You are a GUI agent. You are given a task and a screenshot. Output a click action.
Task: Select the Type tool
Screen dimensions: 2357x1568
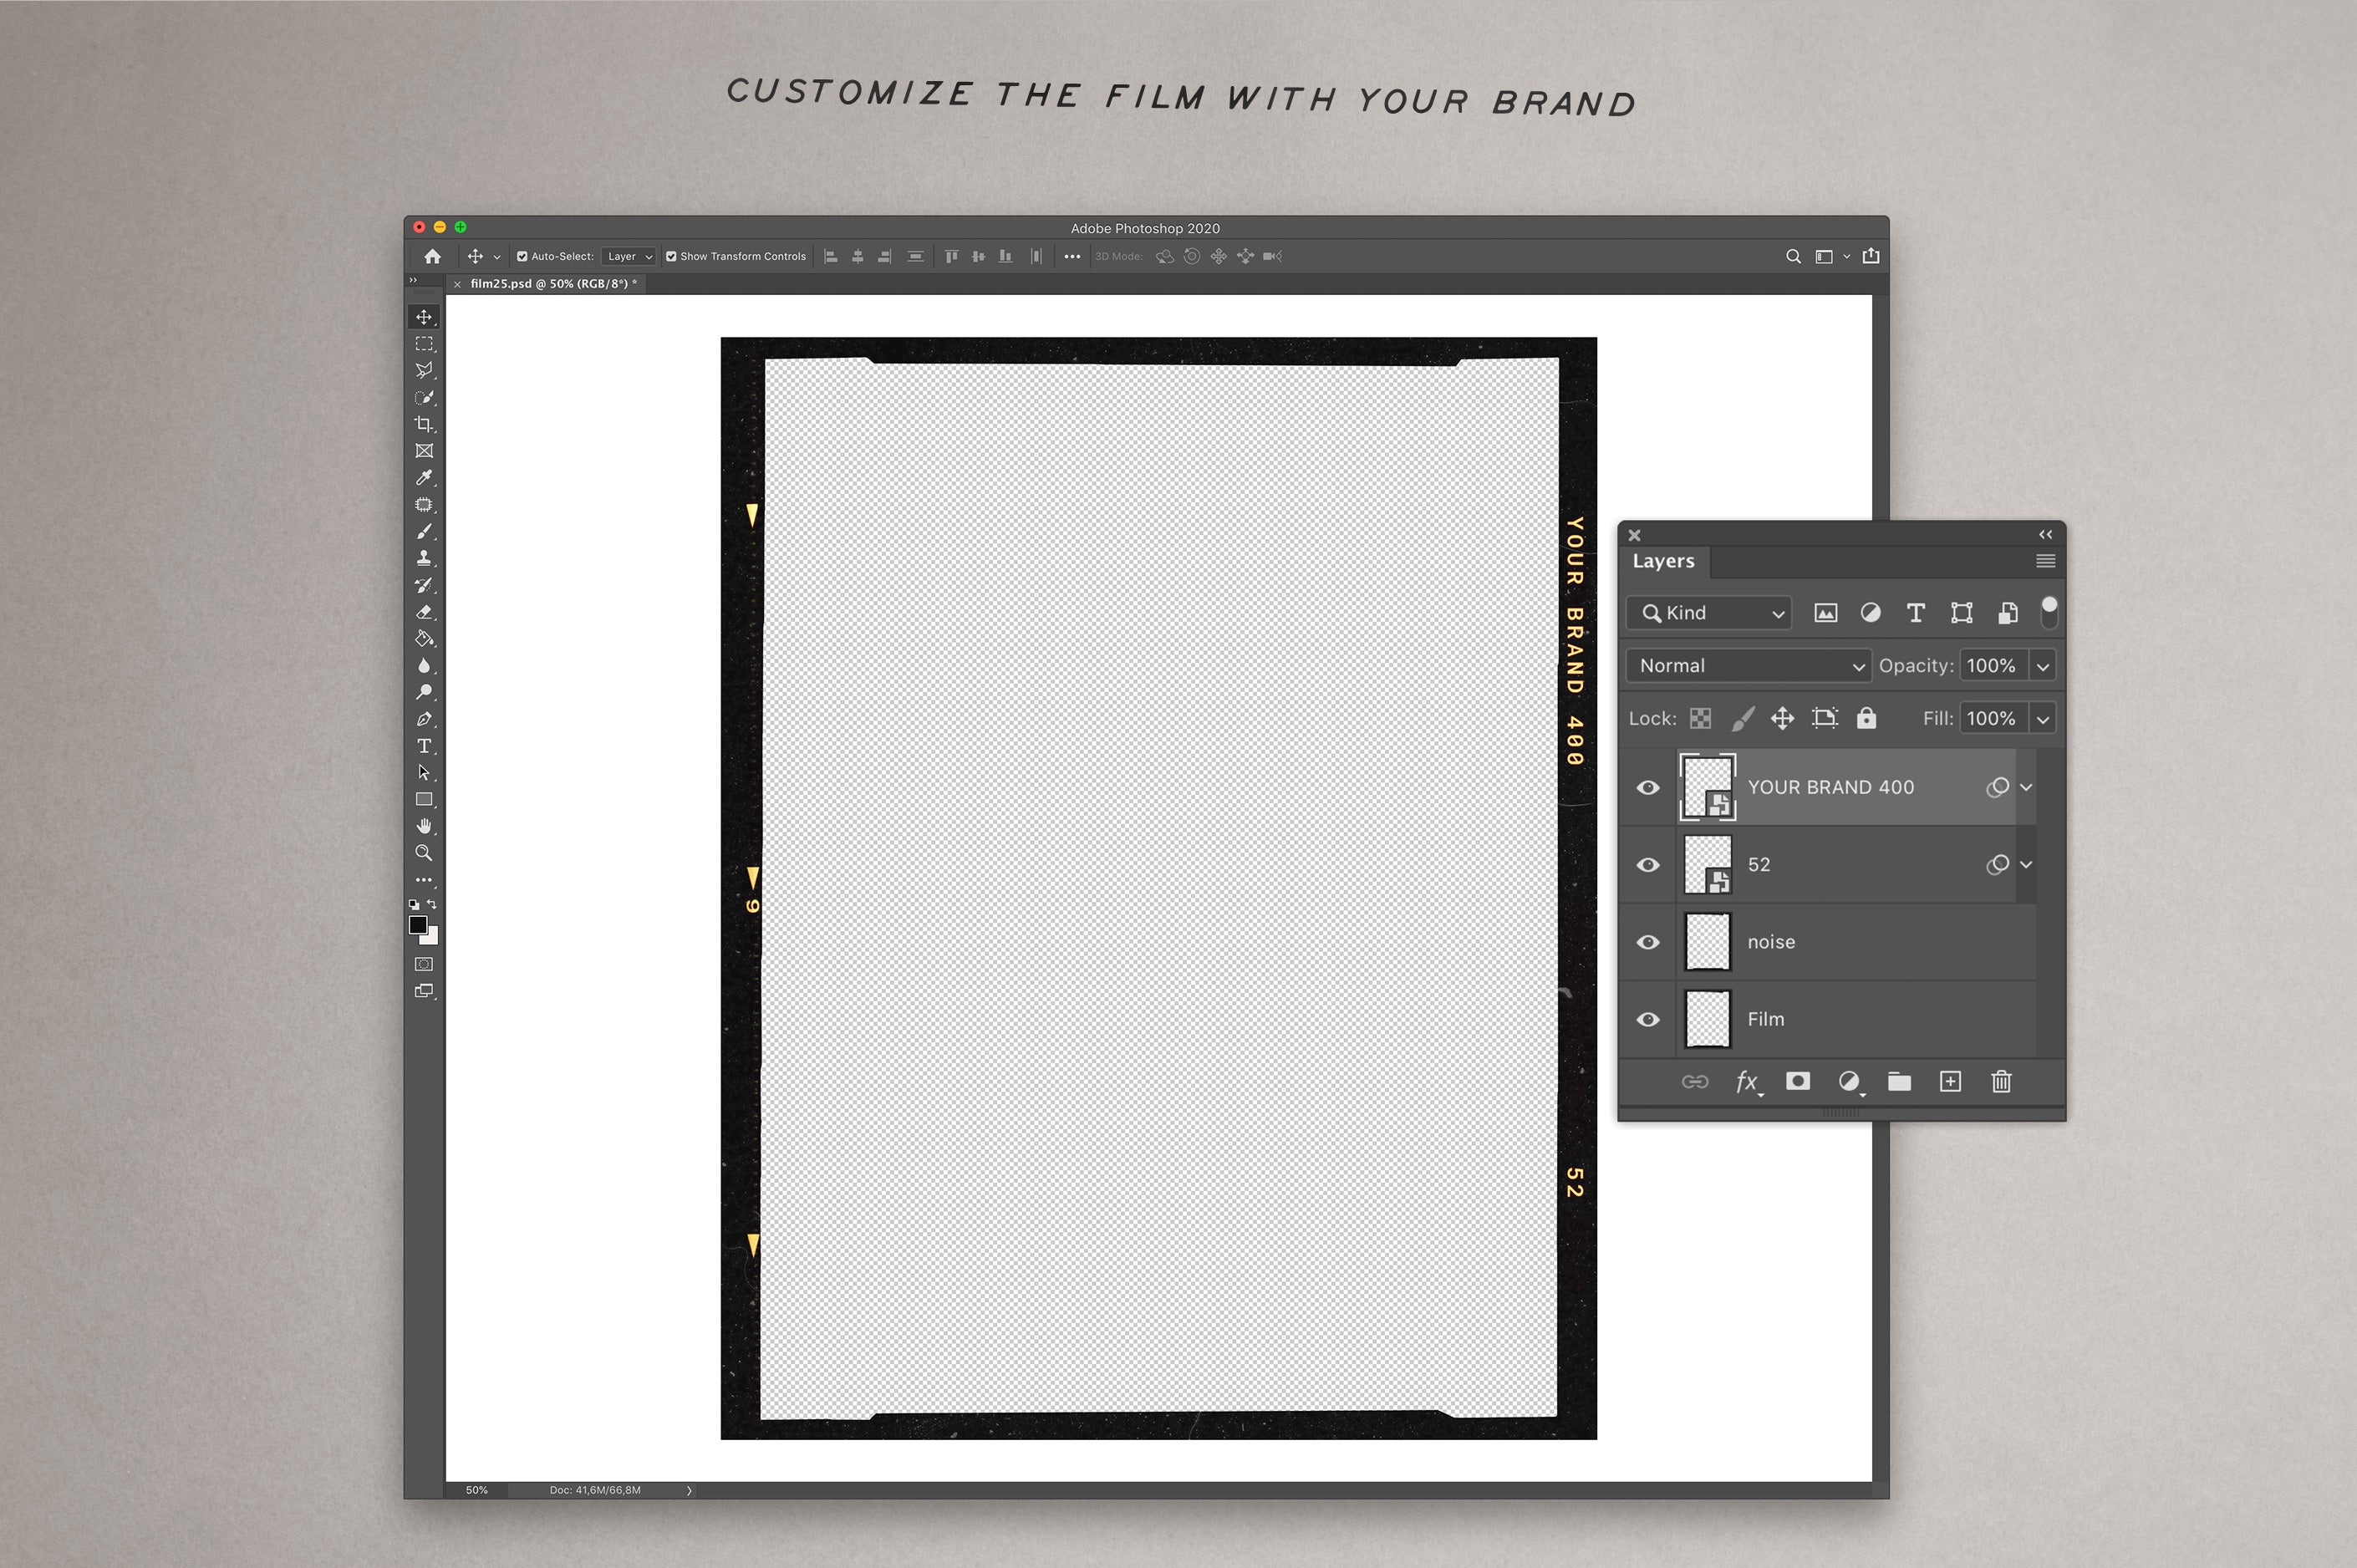click(424, 746)
